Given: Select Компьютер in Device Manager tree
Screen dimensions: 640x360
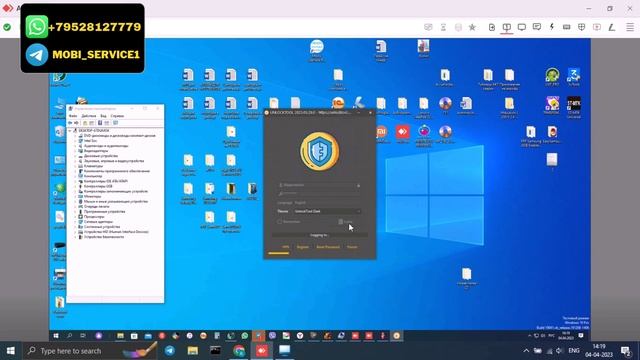Looking at the screenshot, I should [x=93, y=176].
